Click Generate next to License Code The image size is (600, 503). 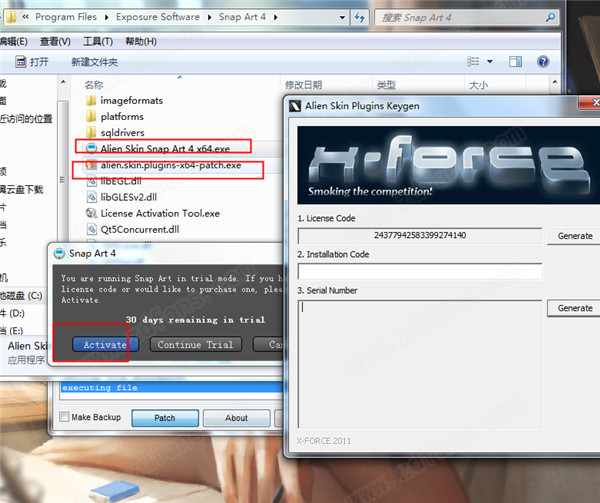(x=574, y=236)
